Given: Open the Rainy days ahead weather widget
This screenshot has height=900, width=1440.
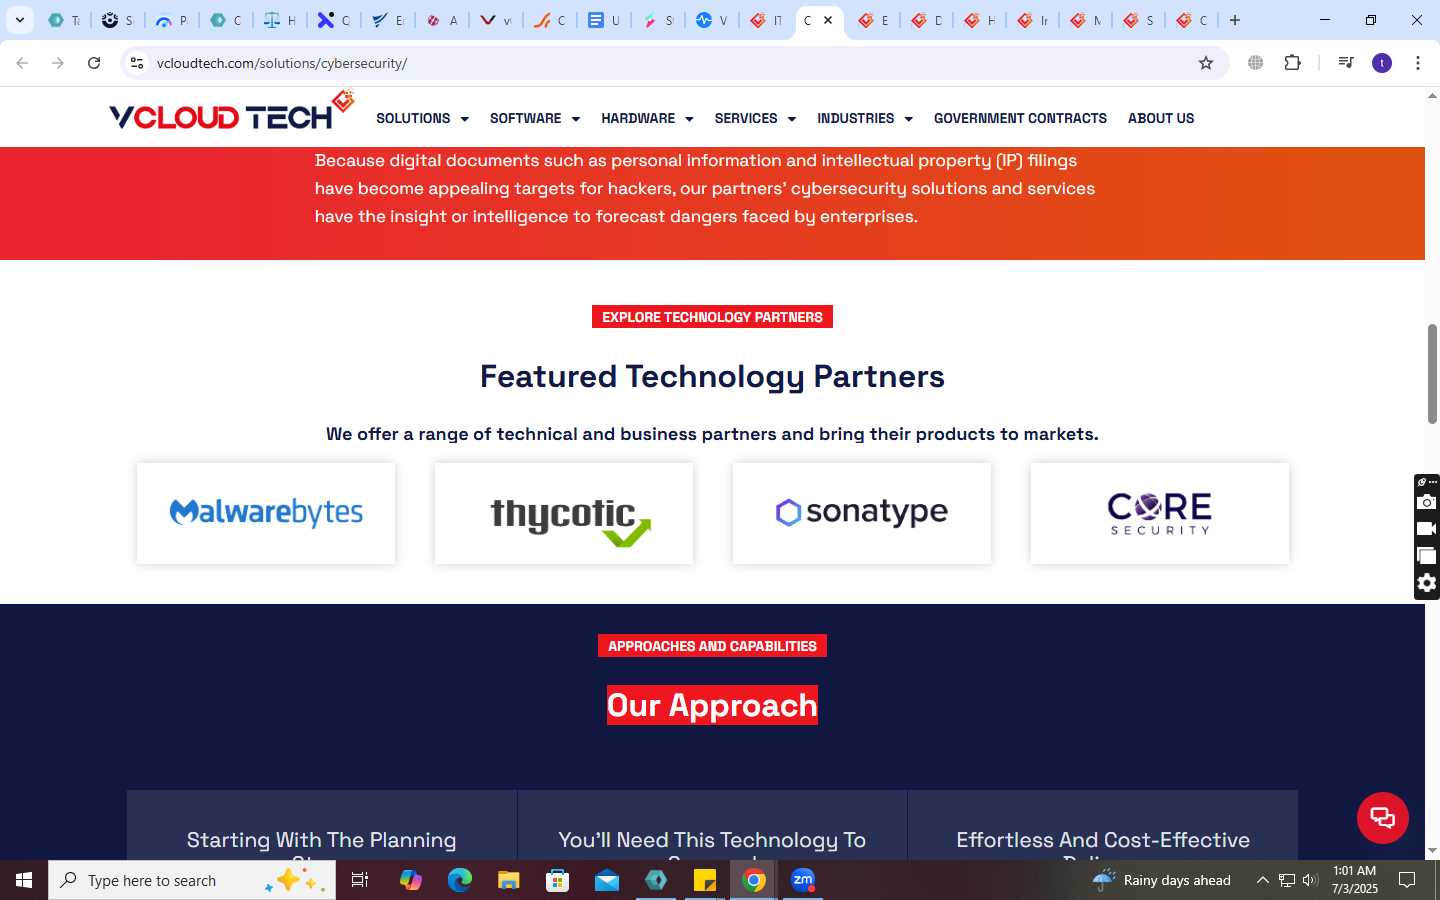Looking at the screenshot, I should point(1162,880).
